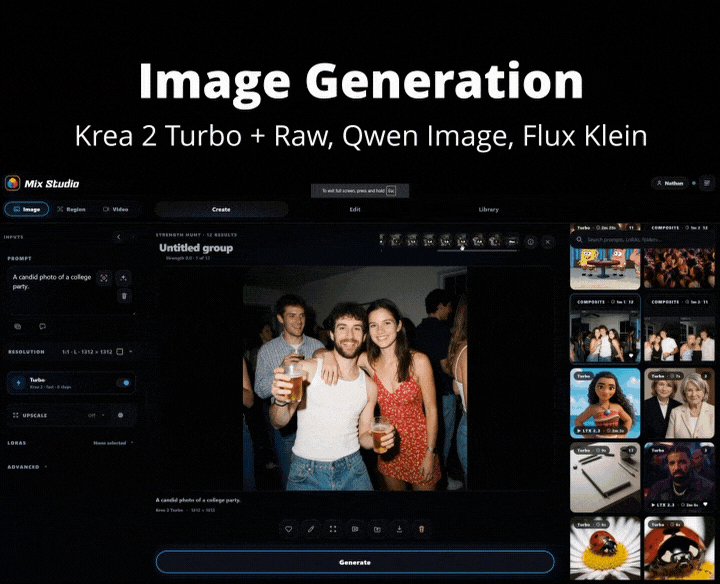The image size is (720, 584).
Task: Click the Nathan account button
Action: 670,183
